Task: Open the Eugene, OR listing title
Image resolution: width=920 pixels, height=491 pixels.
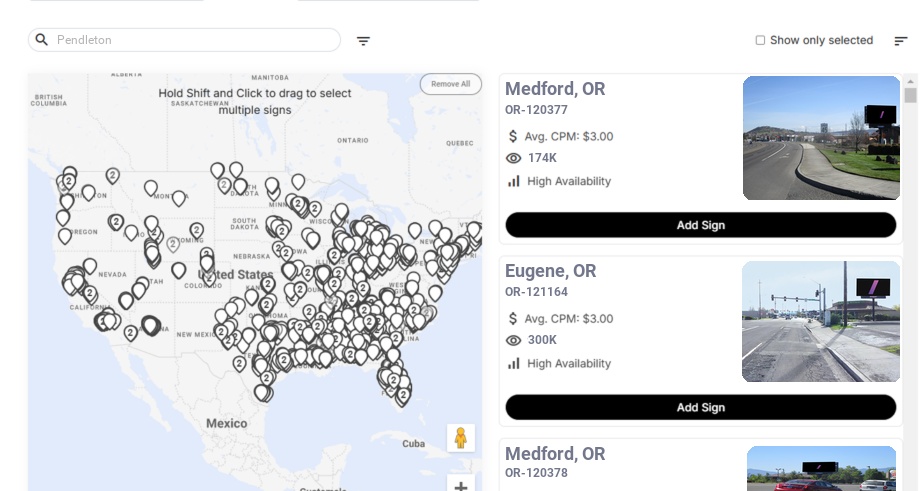Action: (550, 271)
